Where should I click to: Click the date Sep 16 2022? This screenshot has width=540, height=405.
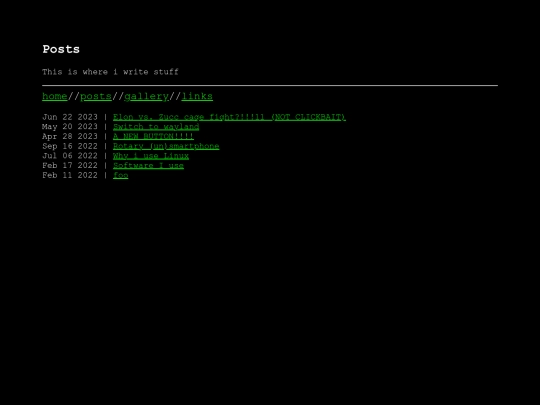70,146
